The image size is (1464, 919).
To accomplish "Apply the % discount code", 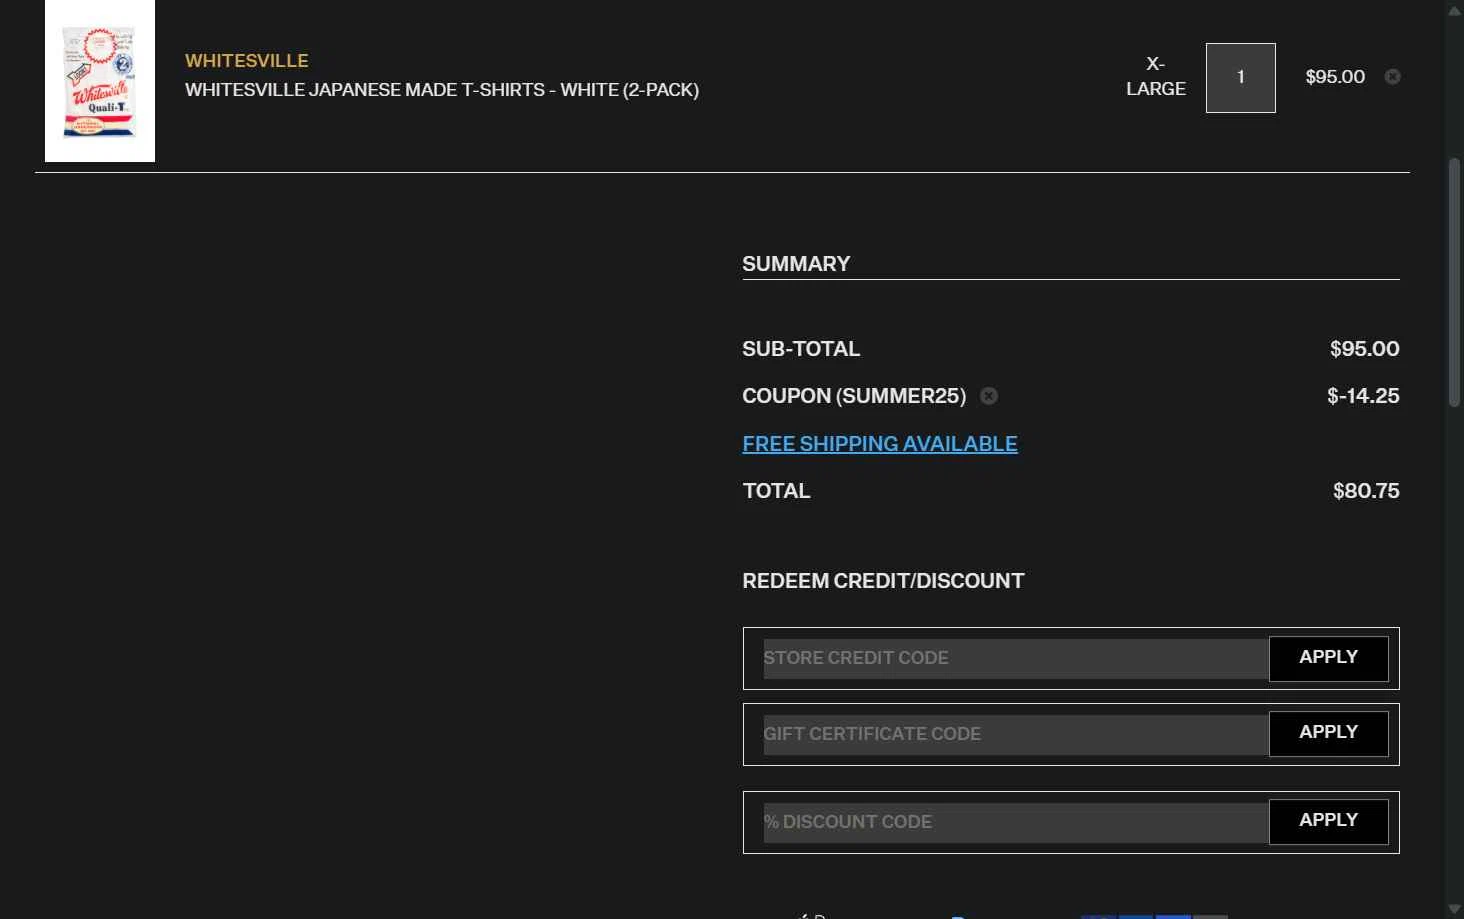I will tap(1329, 821).
